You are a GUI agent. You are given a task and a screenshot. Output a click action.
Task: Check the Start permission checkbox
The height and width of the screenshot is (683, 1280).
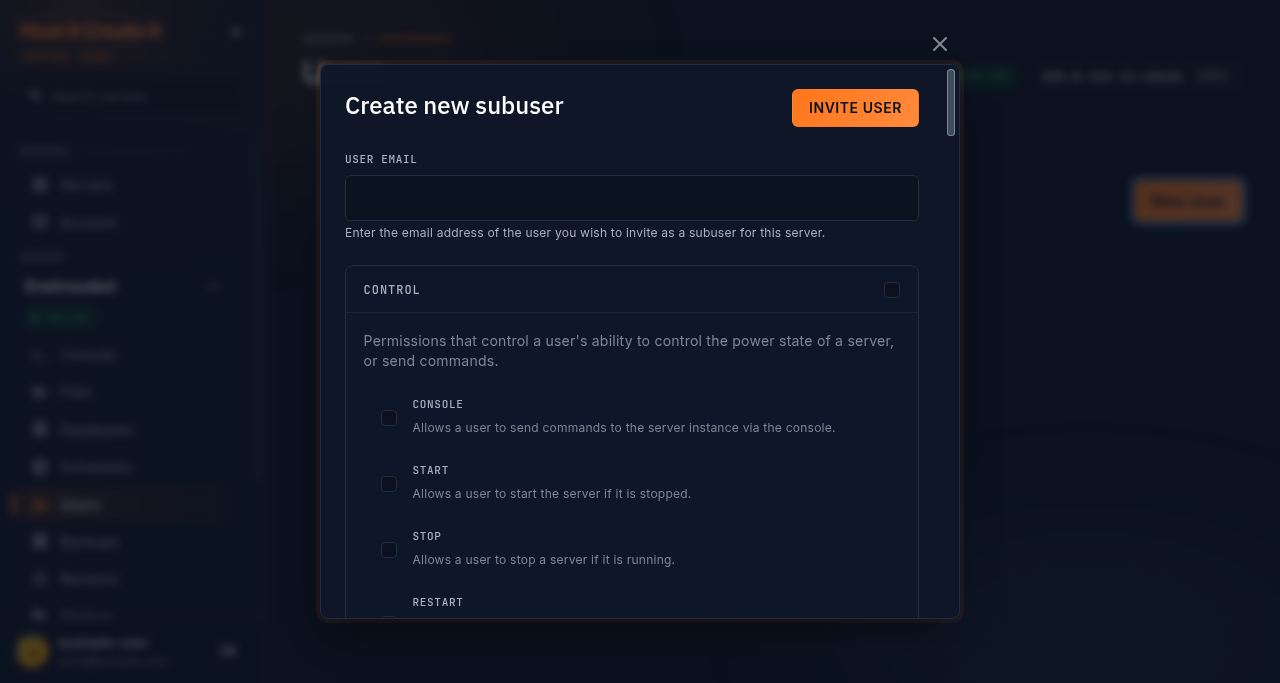[389, 484]
